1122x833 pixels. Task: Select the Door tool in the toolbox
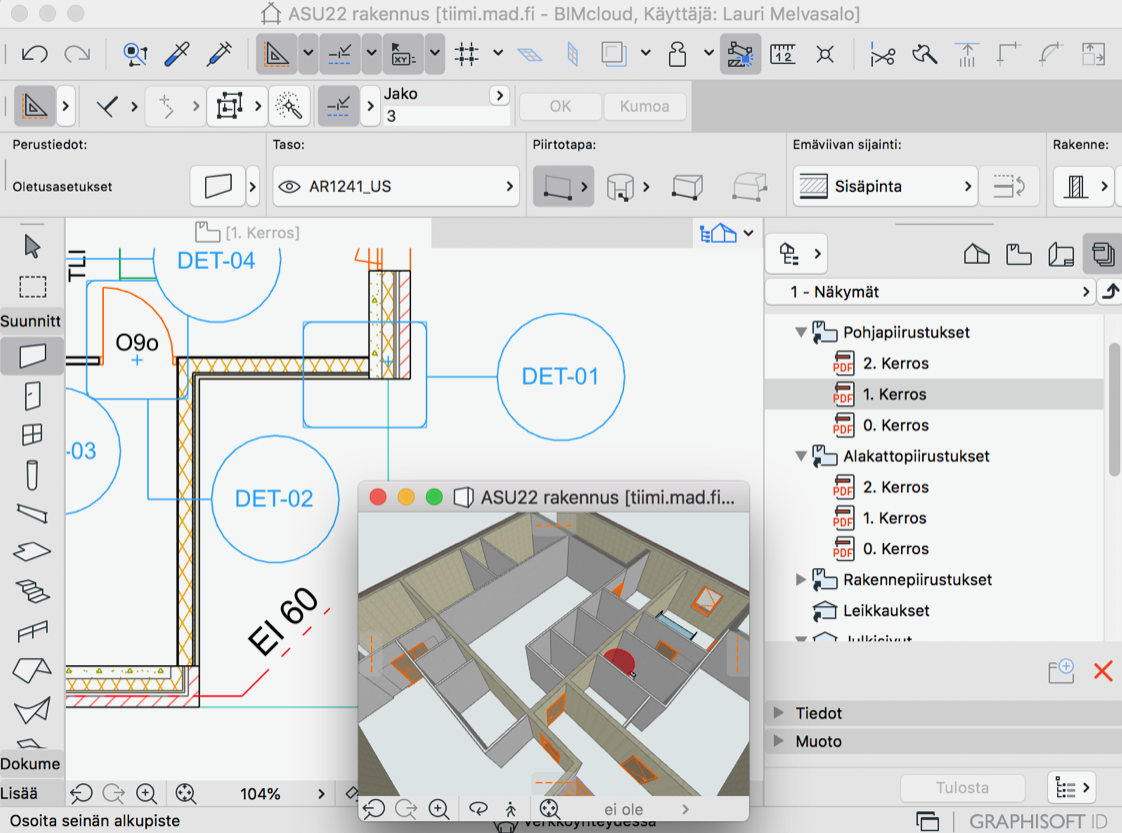point(32,396)
